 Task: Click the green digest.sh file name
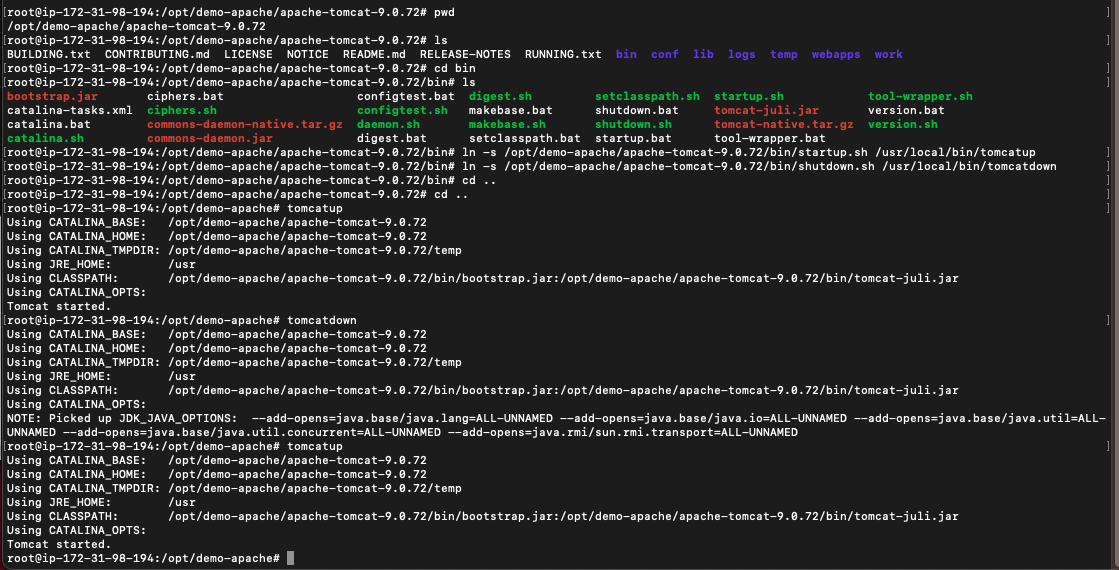[500, 96]
